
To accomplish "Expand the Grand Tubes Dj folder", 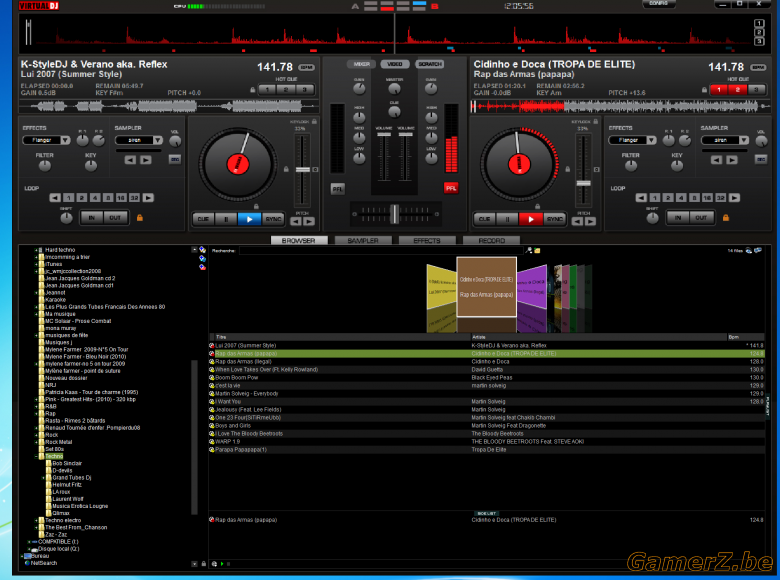I will pyautogui.click(x=43, y=478).
